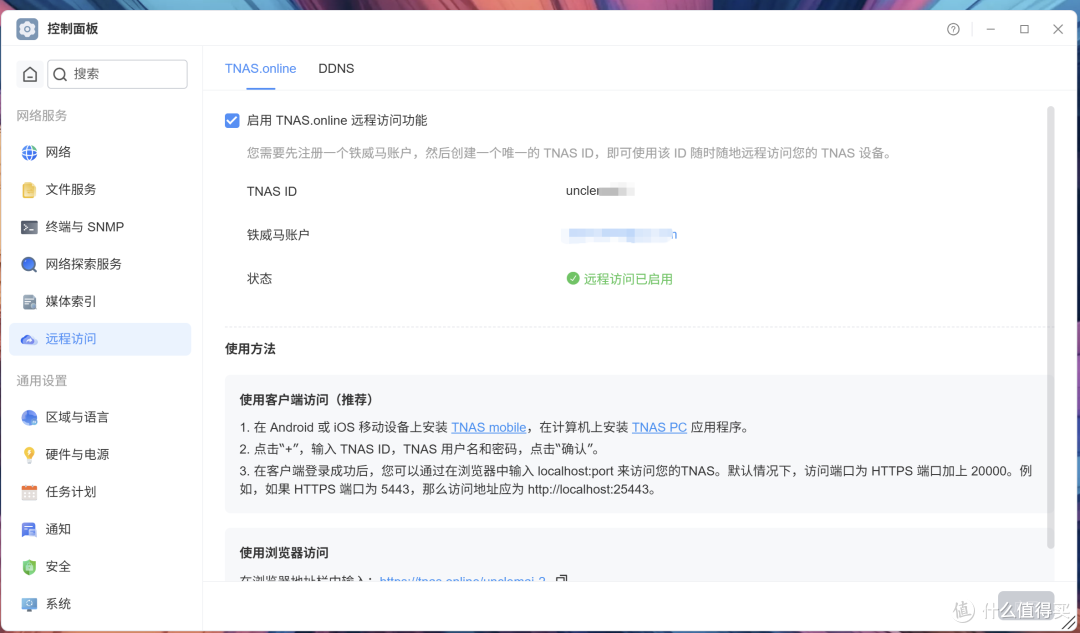This screenshot has width=1080, height=633.
Task: Copy the browser access URL icon
Action: [x=561, y=579]
